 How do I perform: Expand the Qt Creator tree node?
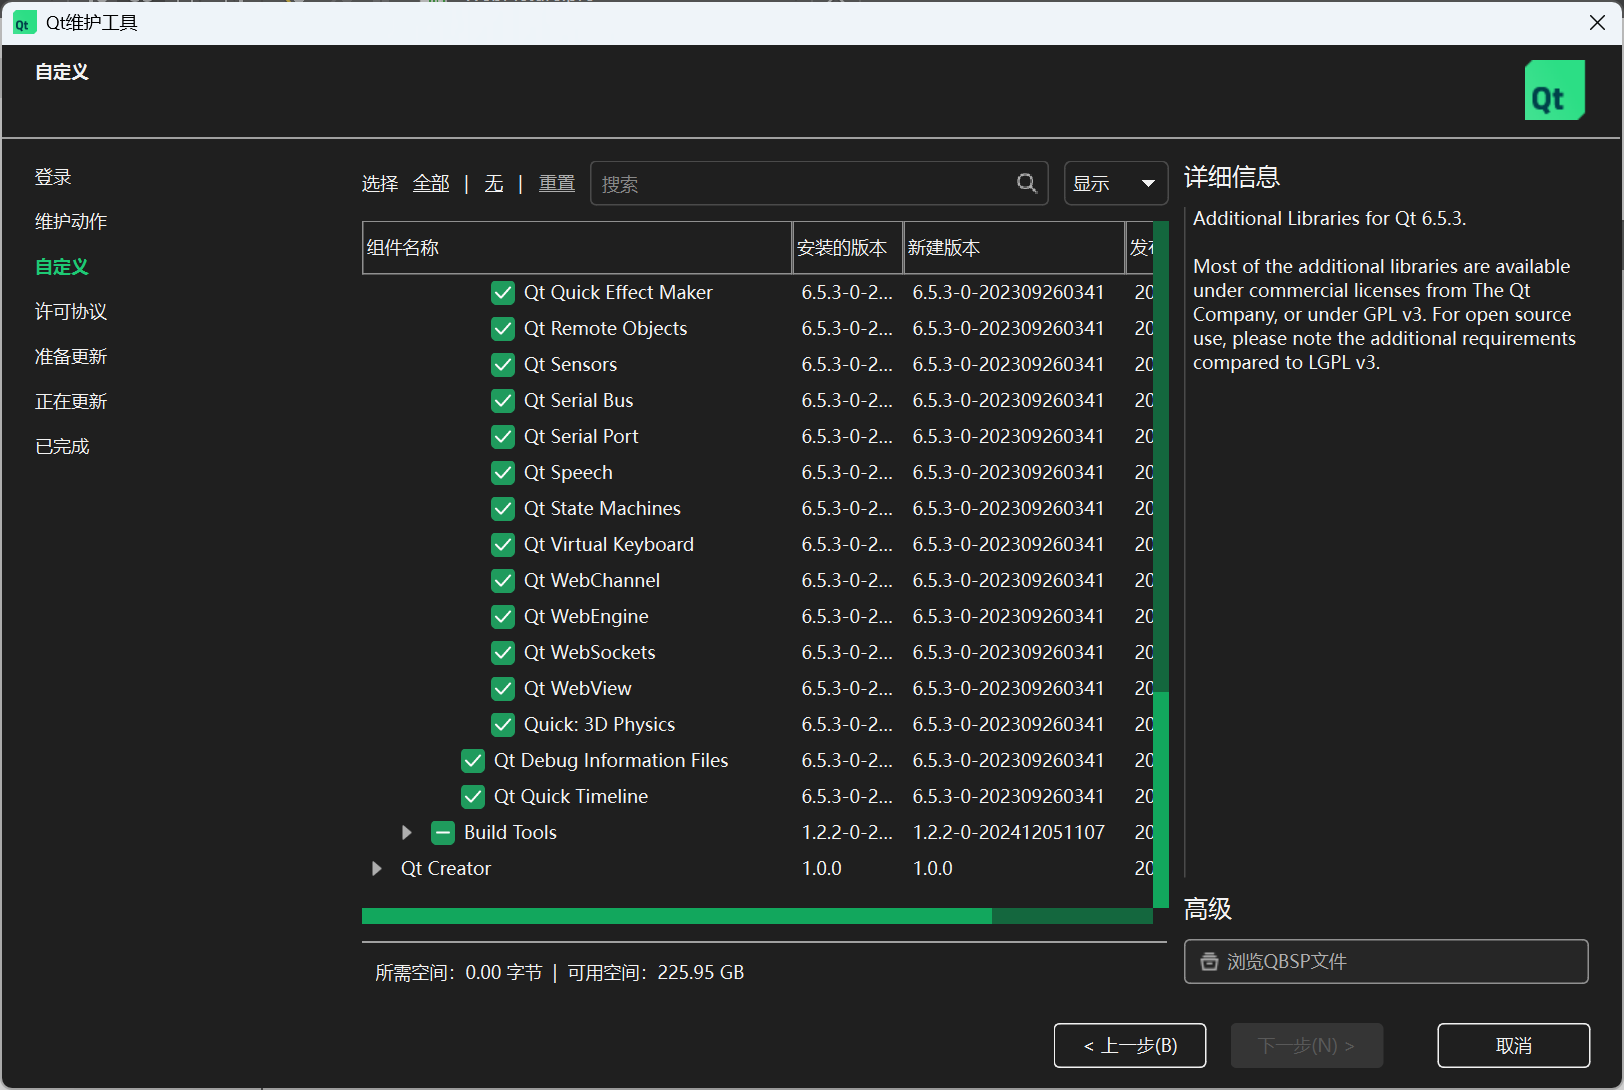pyautogui.click(x=376, y=869)
